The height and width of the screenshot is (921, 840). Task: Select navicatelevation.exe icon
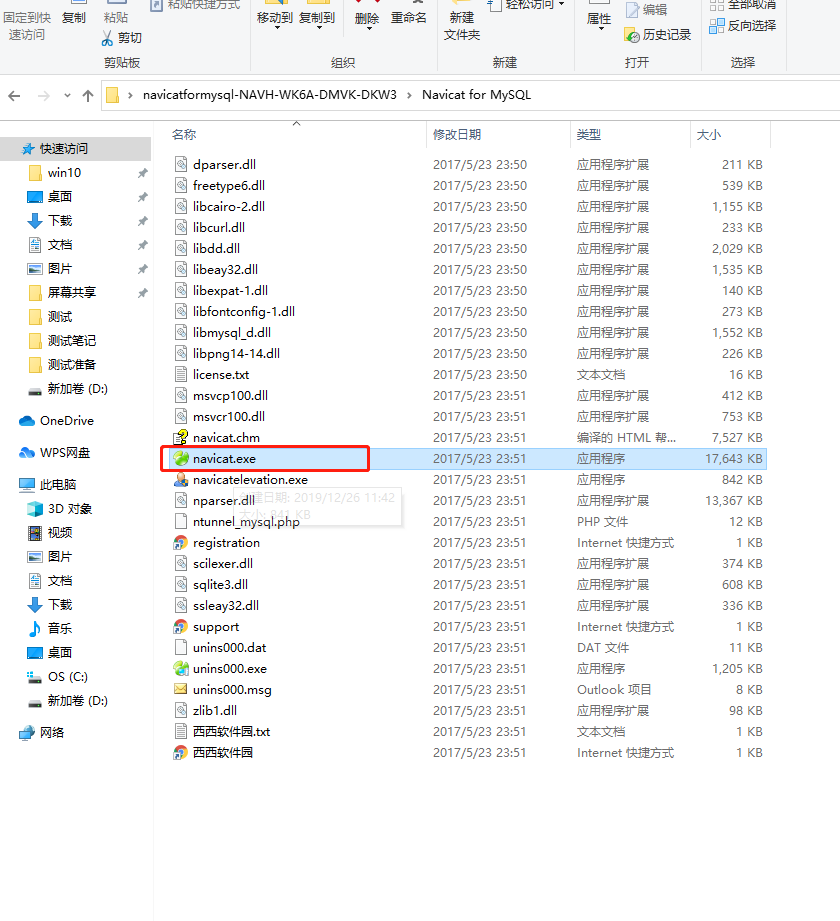[181, 480]
